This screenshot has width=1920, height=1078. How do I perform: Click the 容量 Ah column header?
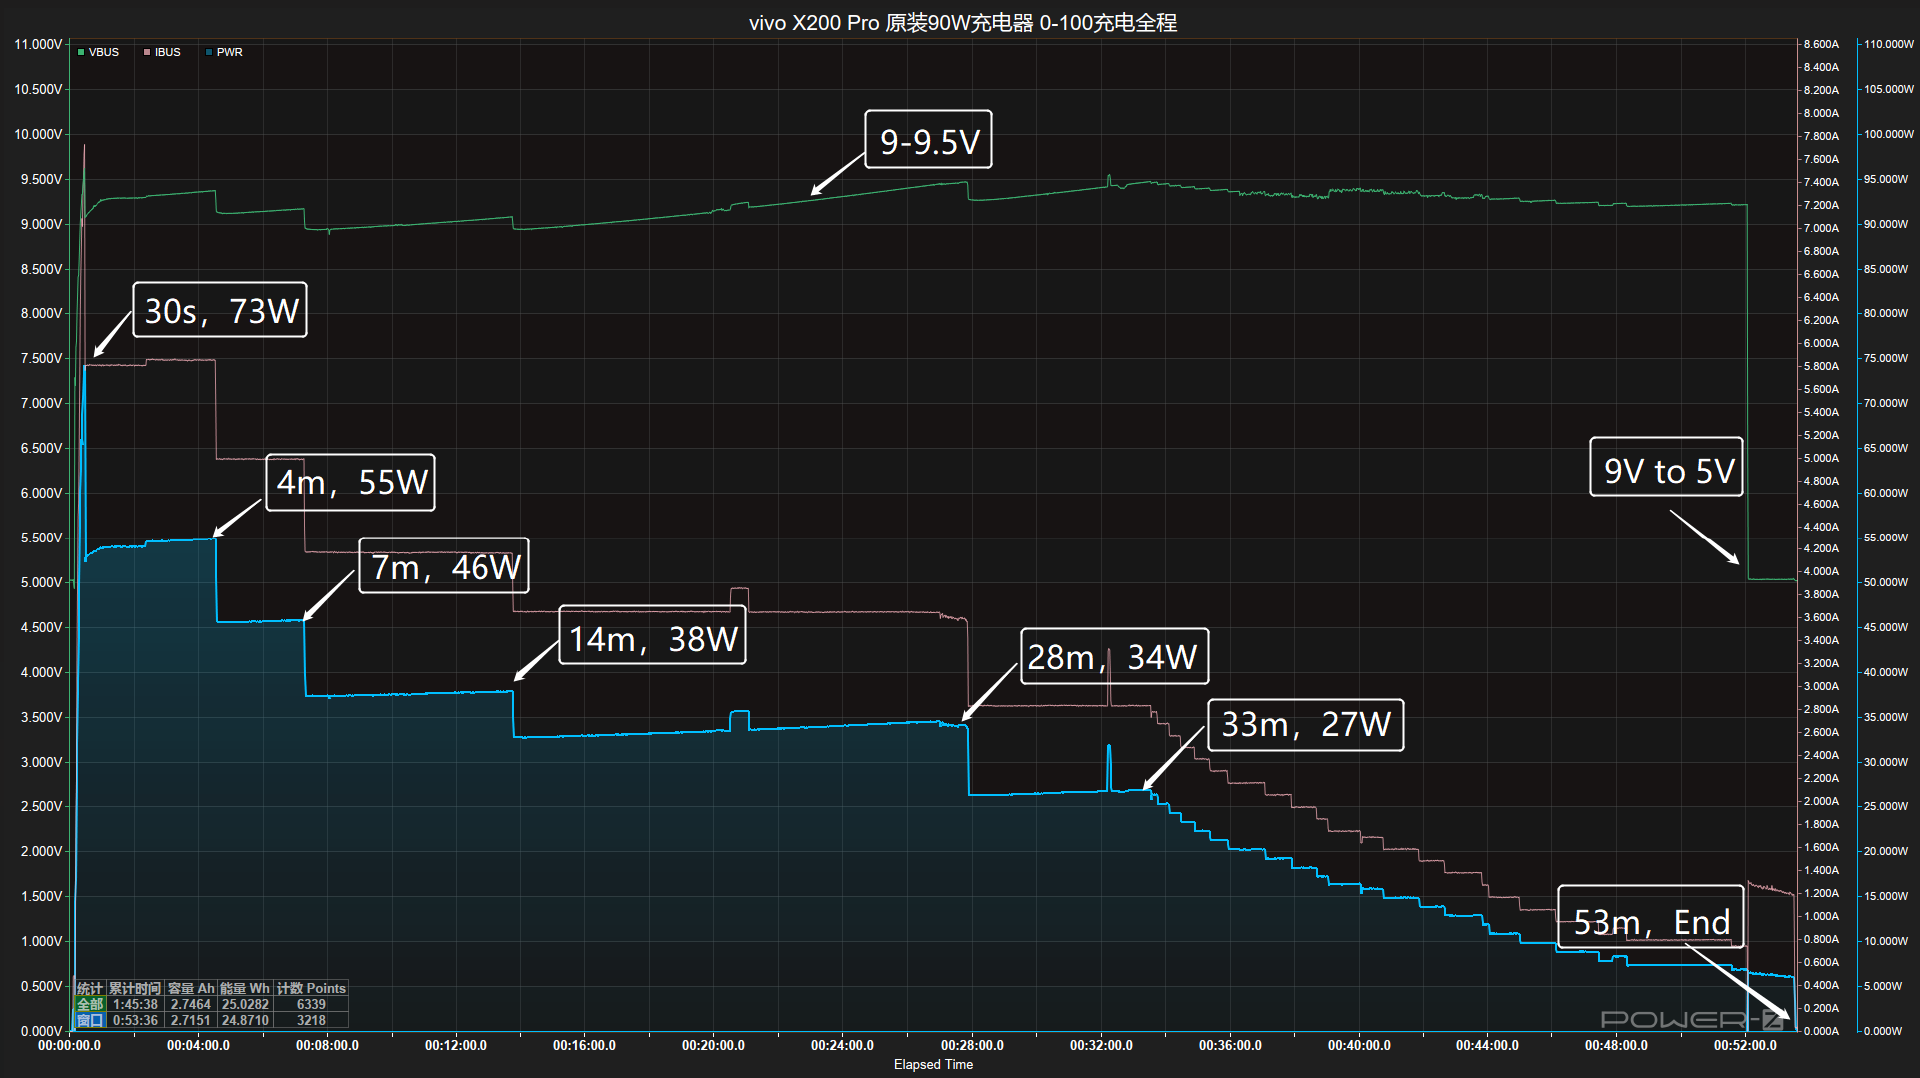click(x=191, y=988)
